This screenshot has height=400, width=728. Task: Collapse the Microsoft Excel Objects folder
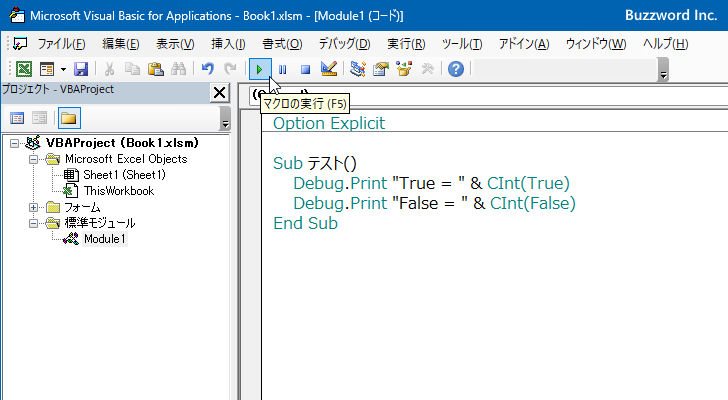[x=33, y=160]
